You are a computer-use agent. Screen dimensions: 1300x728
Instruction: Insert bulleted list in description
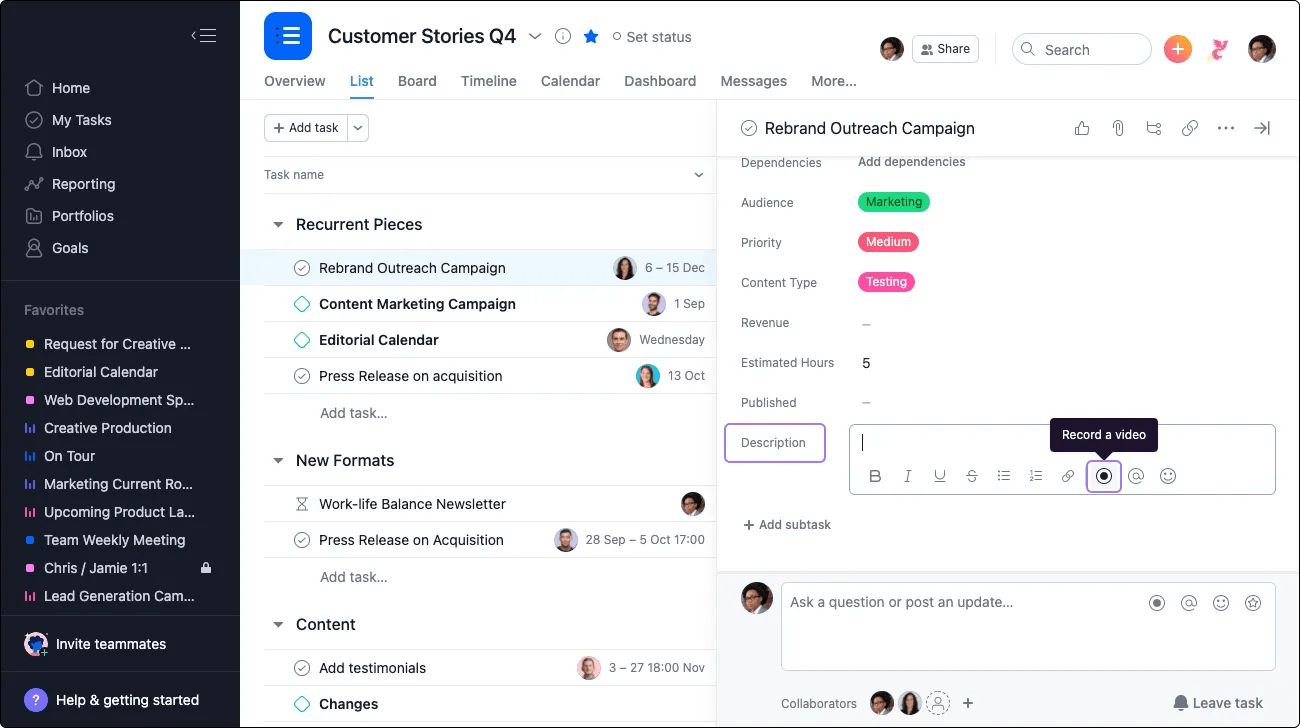(1003, 476)
